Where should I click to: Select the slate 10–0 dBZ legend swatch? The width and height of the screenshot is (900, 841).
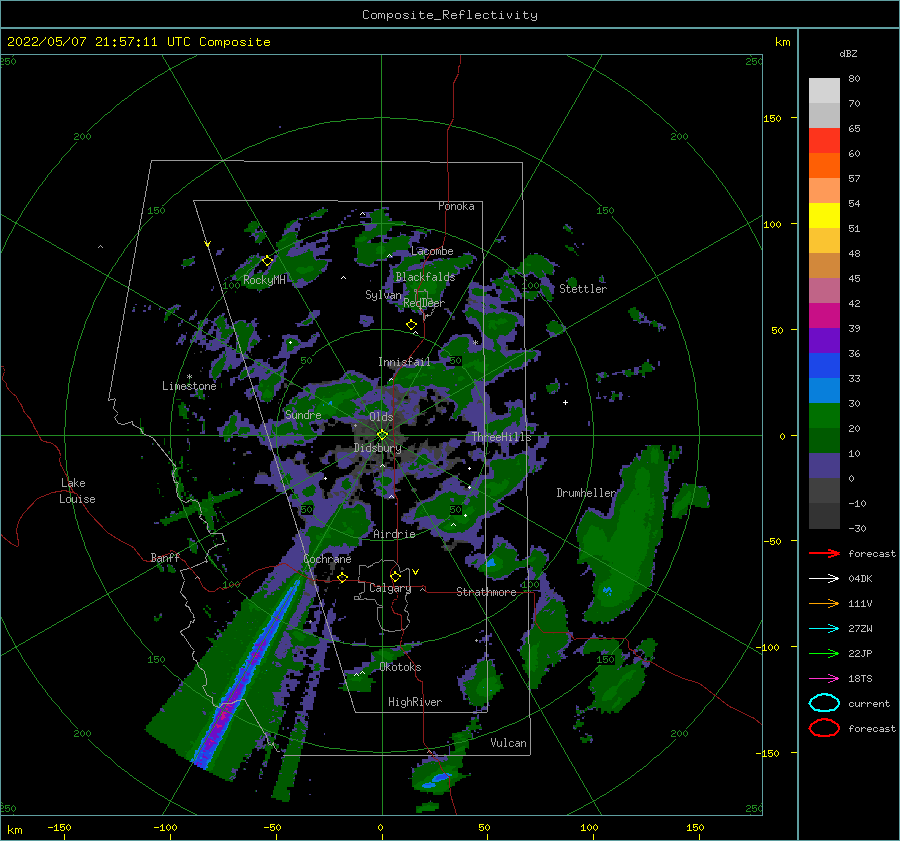pos(824,466)
